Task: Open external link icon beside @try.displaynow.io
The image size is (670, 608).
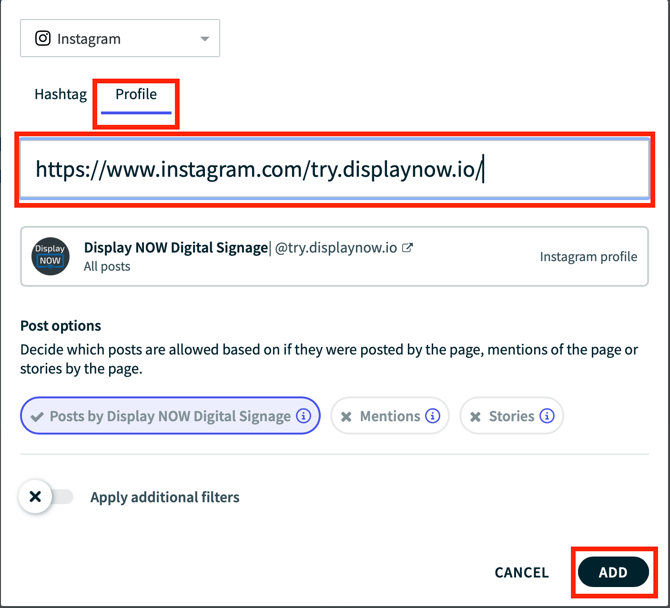Action: 407,248
